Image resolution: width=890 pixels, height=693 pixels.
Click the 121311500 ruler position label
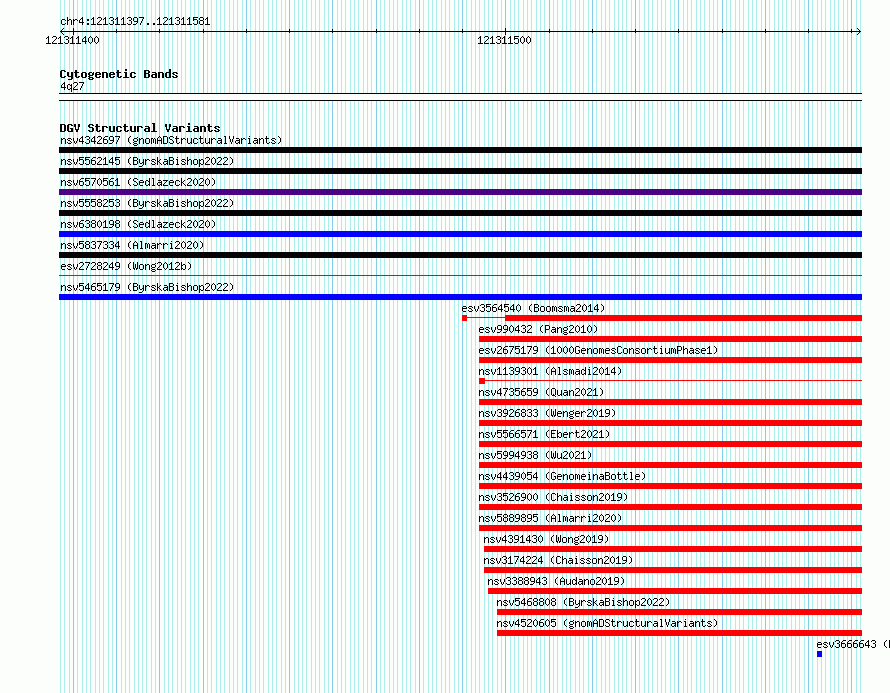tap(504, 40)
